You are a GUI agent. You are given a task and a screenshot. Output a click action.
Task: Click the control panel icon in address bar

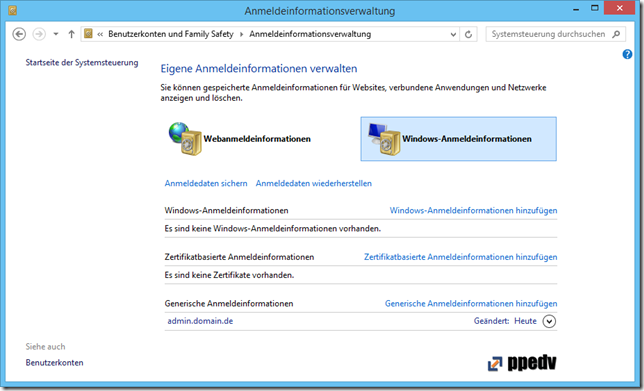pos(88,34)
